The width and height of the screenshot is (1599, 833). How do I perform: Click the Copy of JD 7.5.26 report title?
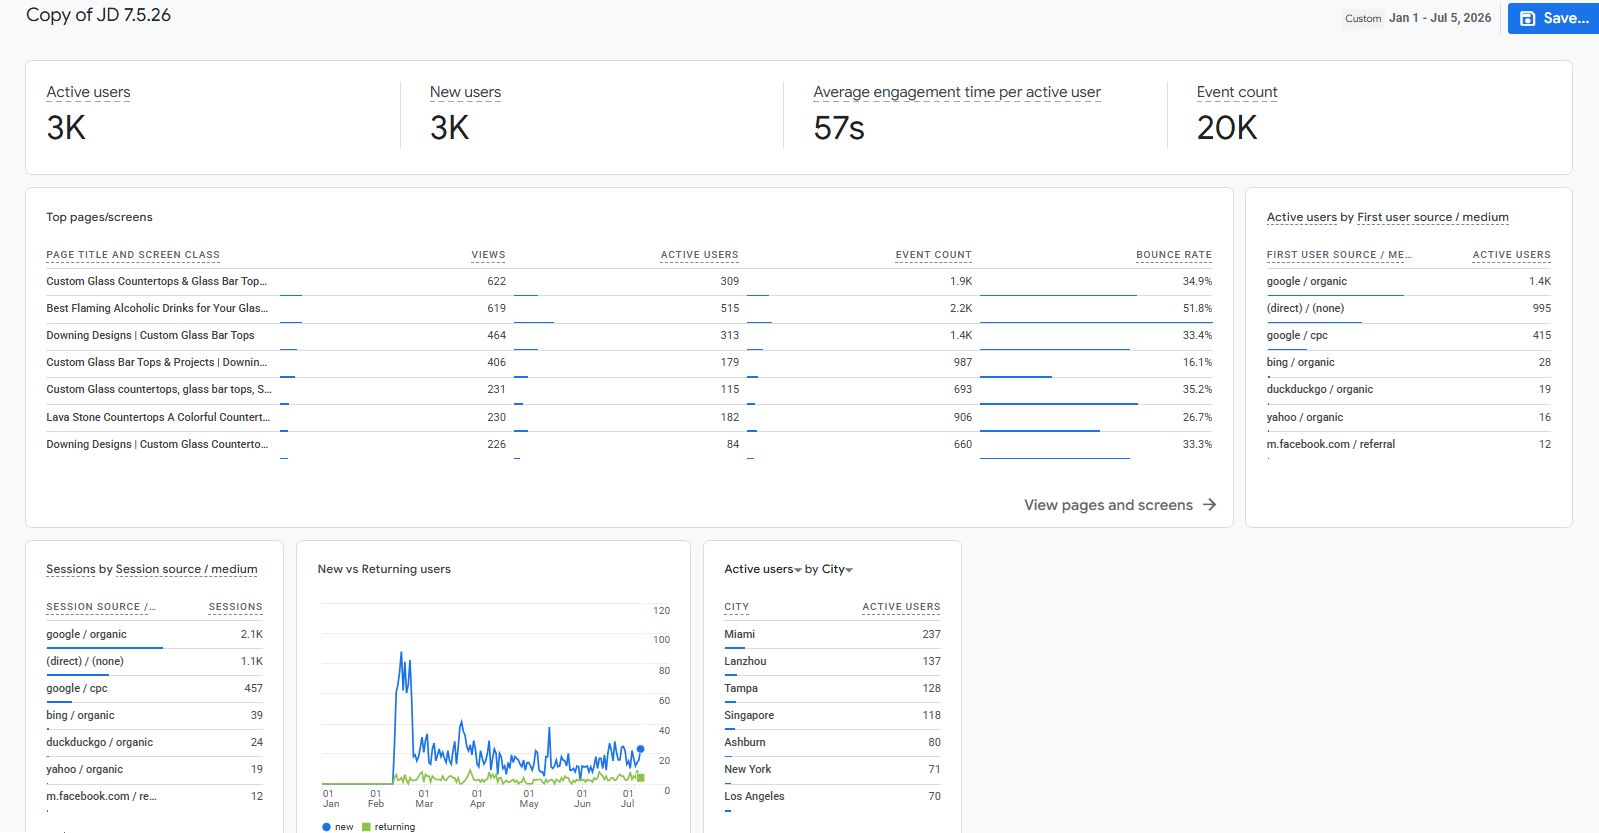[x=98, y=15]
